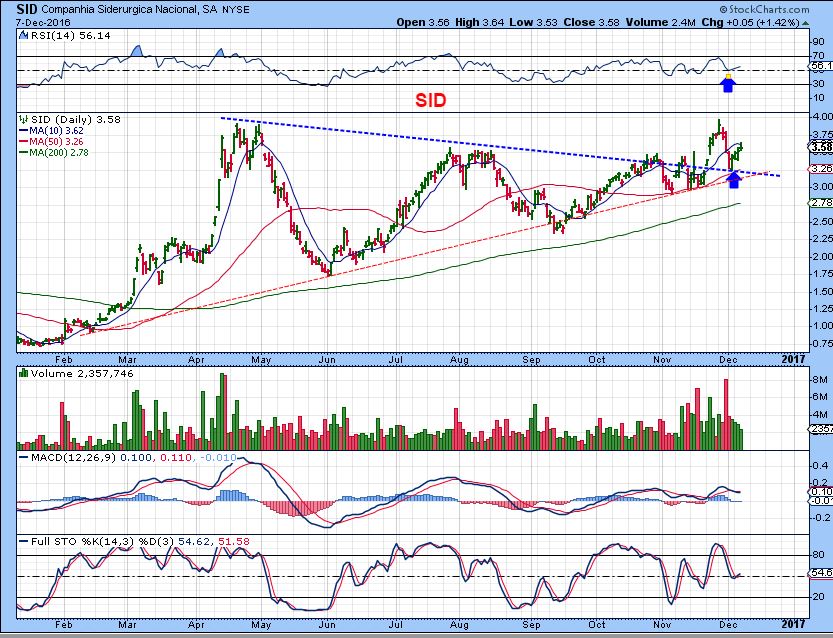This screenshot has width=833, height=638.
Task: Click the Volume 2.4M header value
Action: click(661, 22)
